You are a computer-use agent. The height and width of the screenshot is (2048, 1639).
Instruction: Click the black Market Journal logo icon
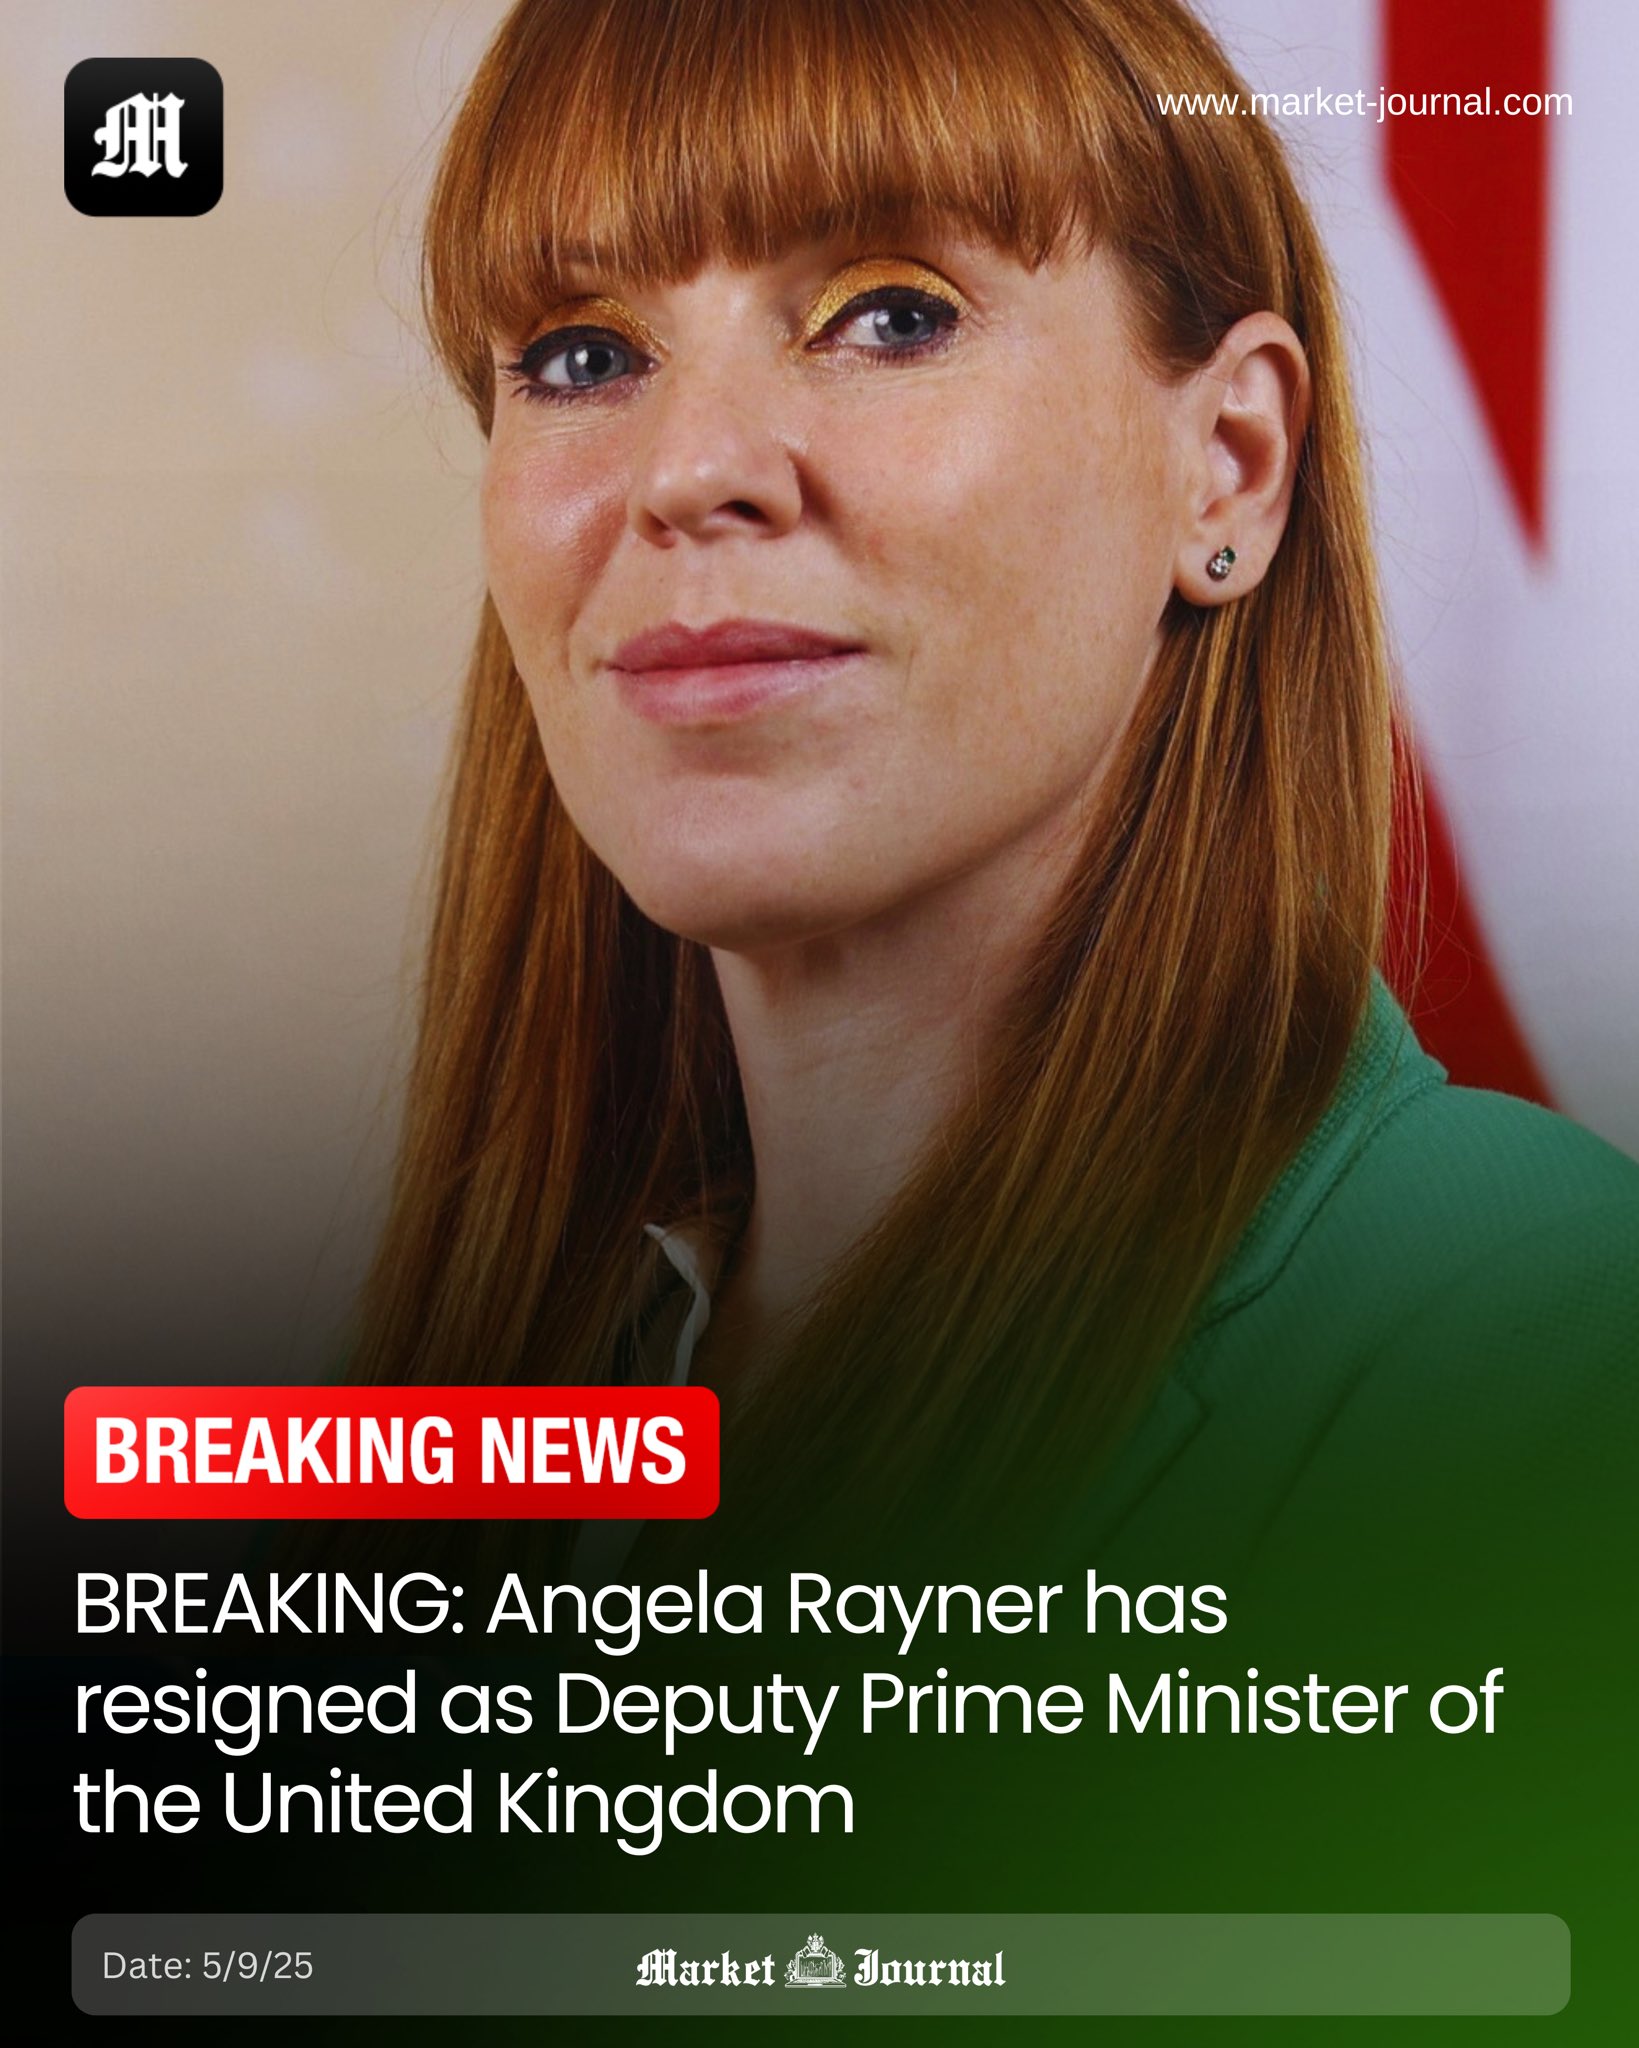pyautogui.click(x=143, y=137)
